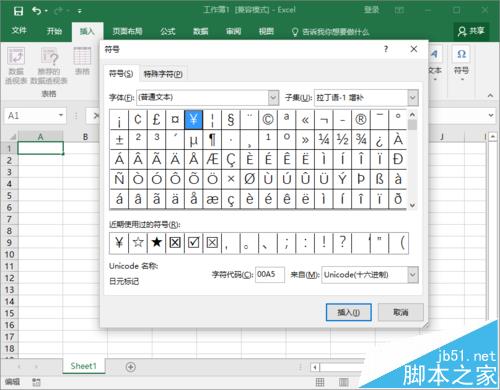The height and width of the screenshot is (390, 500).
Task: Open the font (字体) dropdown
Action: click(x=273, y=98)
